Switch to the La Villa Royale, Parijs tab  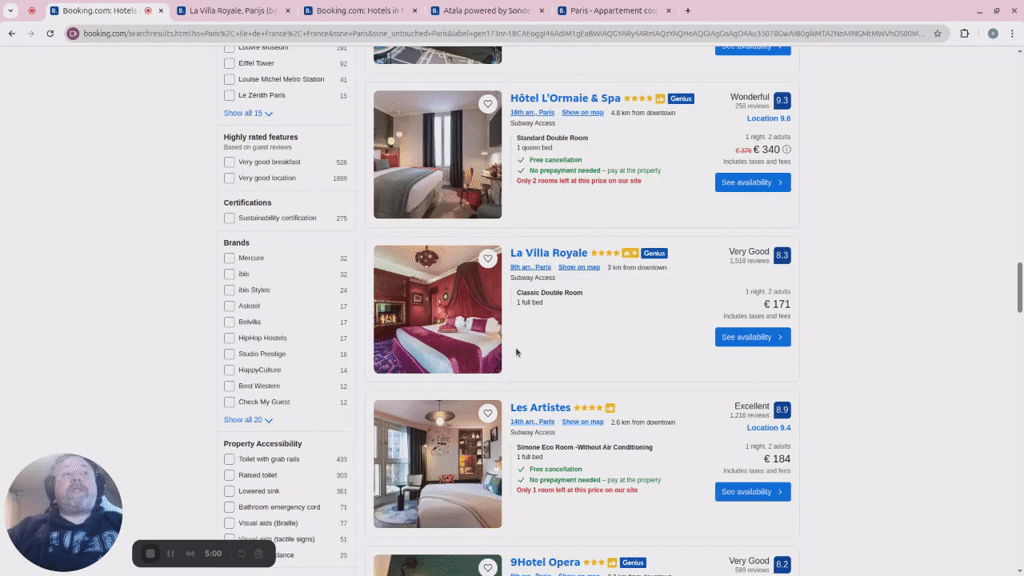[x=233, y=10]
